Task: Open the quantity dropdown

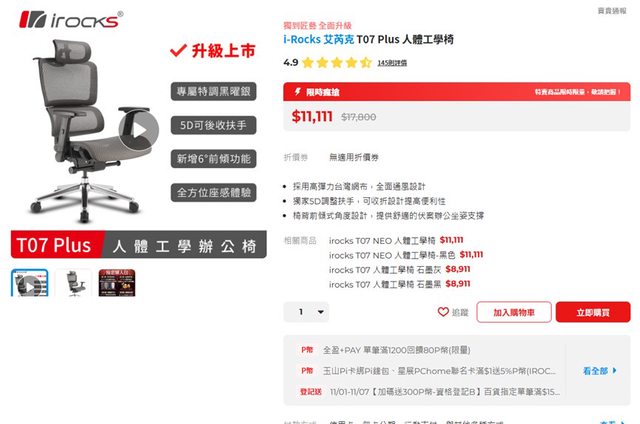Action: (x=306, y=312)
